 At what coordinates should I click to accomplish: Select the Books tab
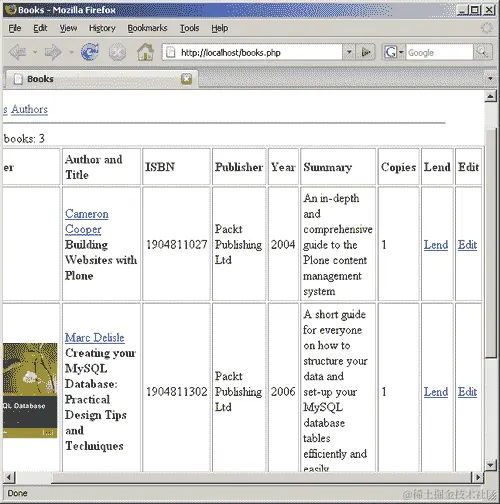102,79
